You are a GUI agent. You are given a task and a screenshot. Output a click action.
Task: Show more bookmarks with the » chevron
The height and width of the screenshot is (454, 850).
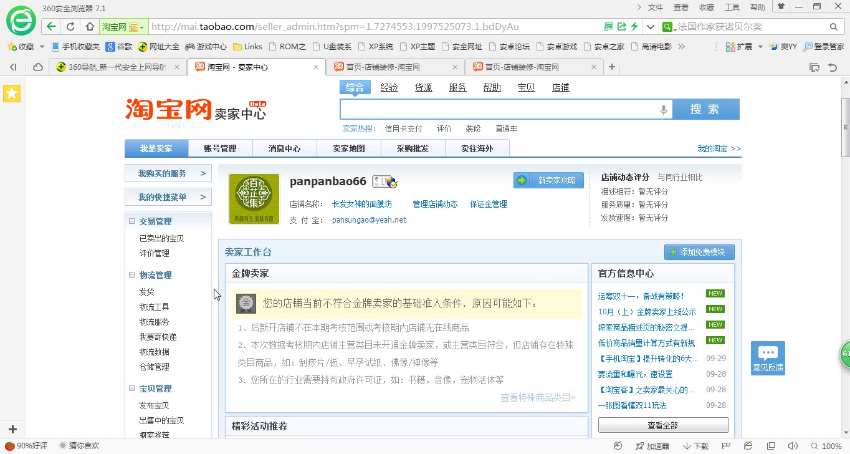[x=681, y=47]
